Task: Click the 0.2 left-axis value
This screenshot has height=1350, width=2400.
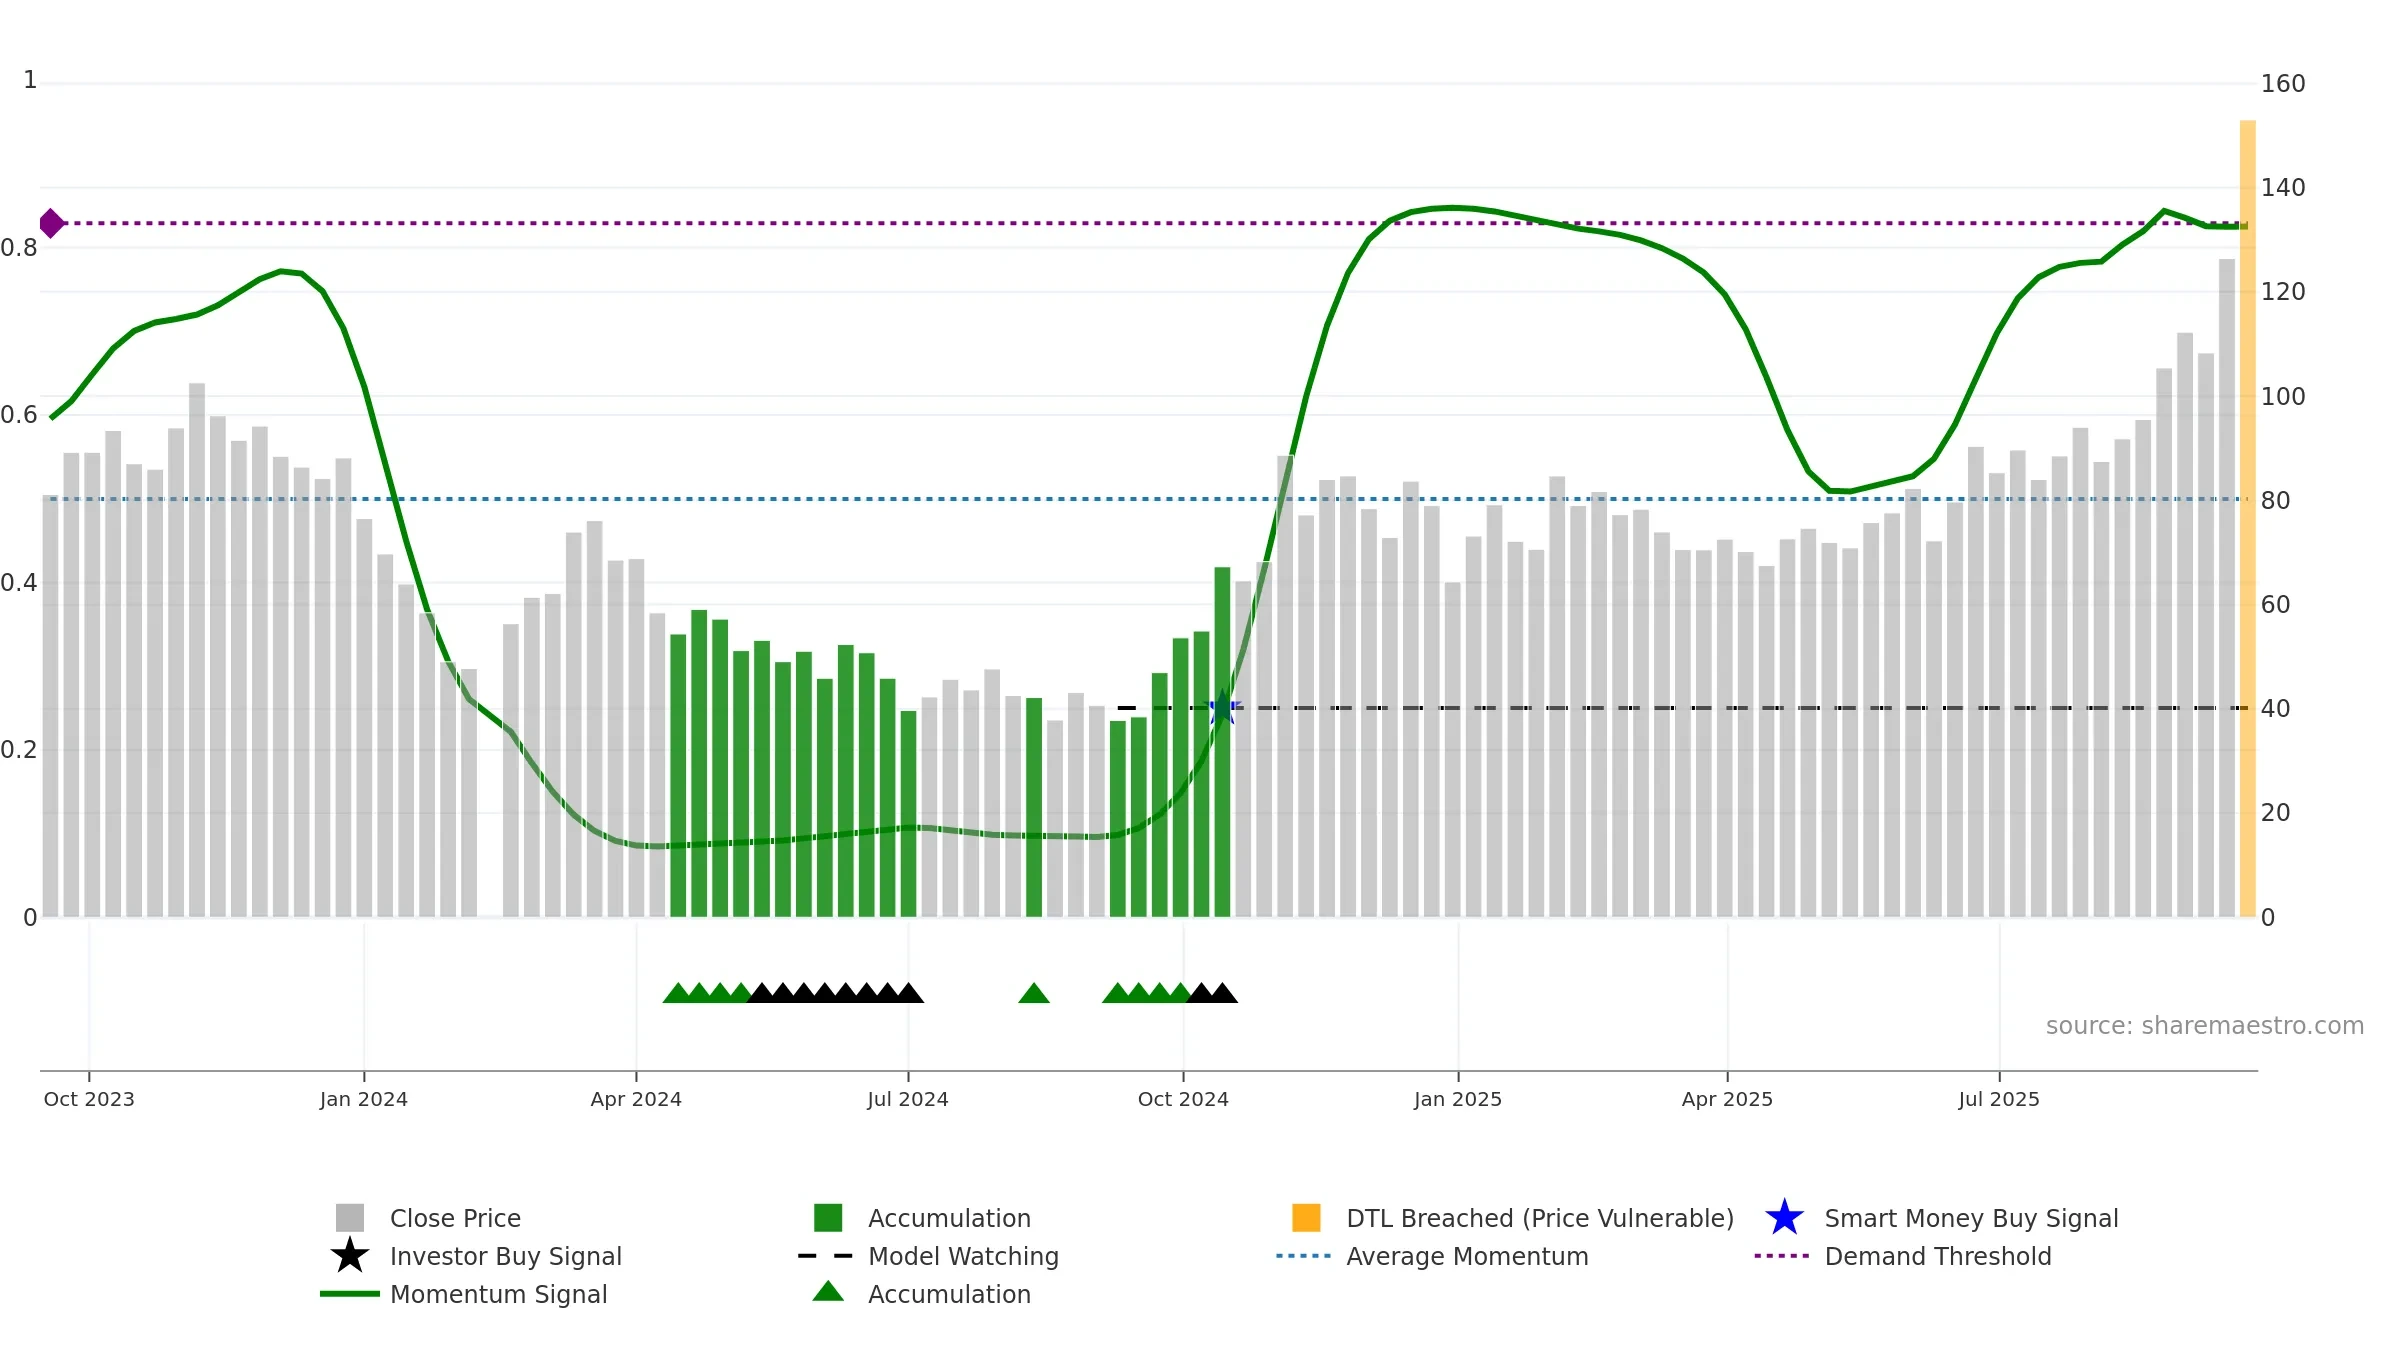Action: point(19,750)
